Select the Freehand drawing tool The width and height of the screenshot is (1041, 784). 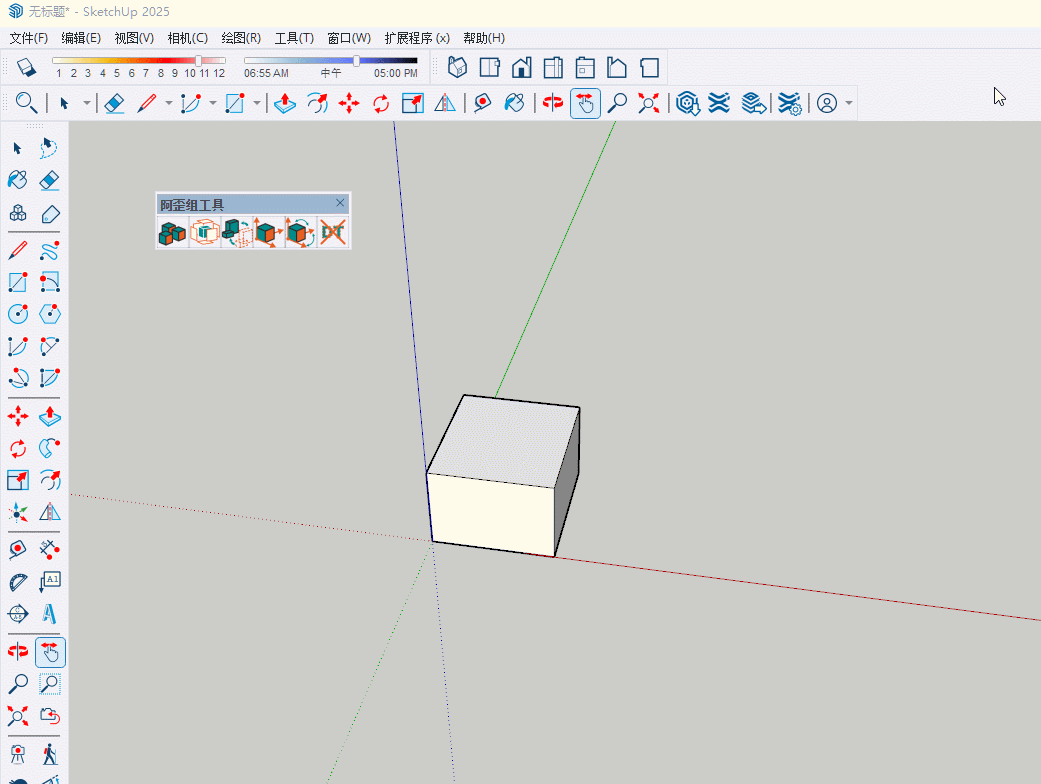49,250
